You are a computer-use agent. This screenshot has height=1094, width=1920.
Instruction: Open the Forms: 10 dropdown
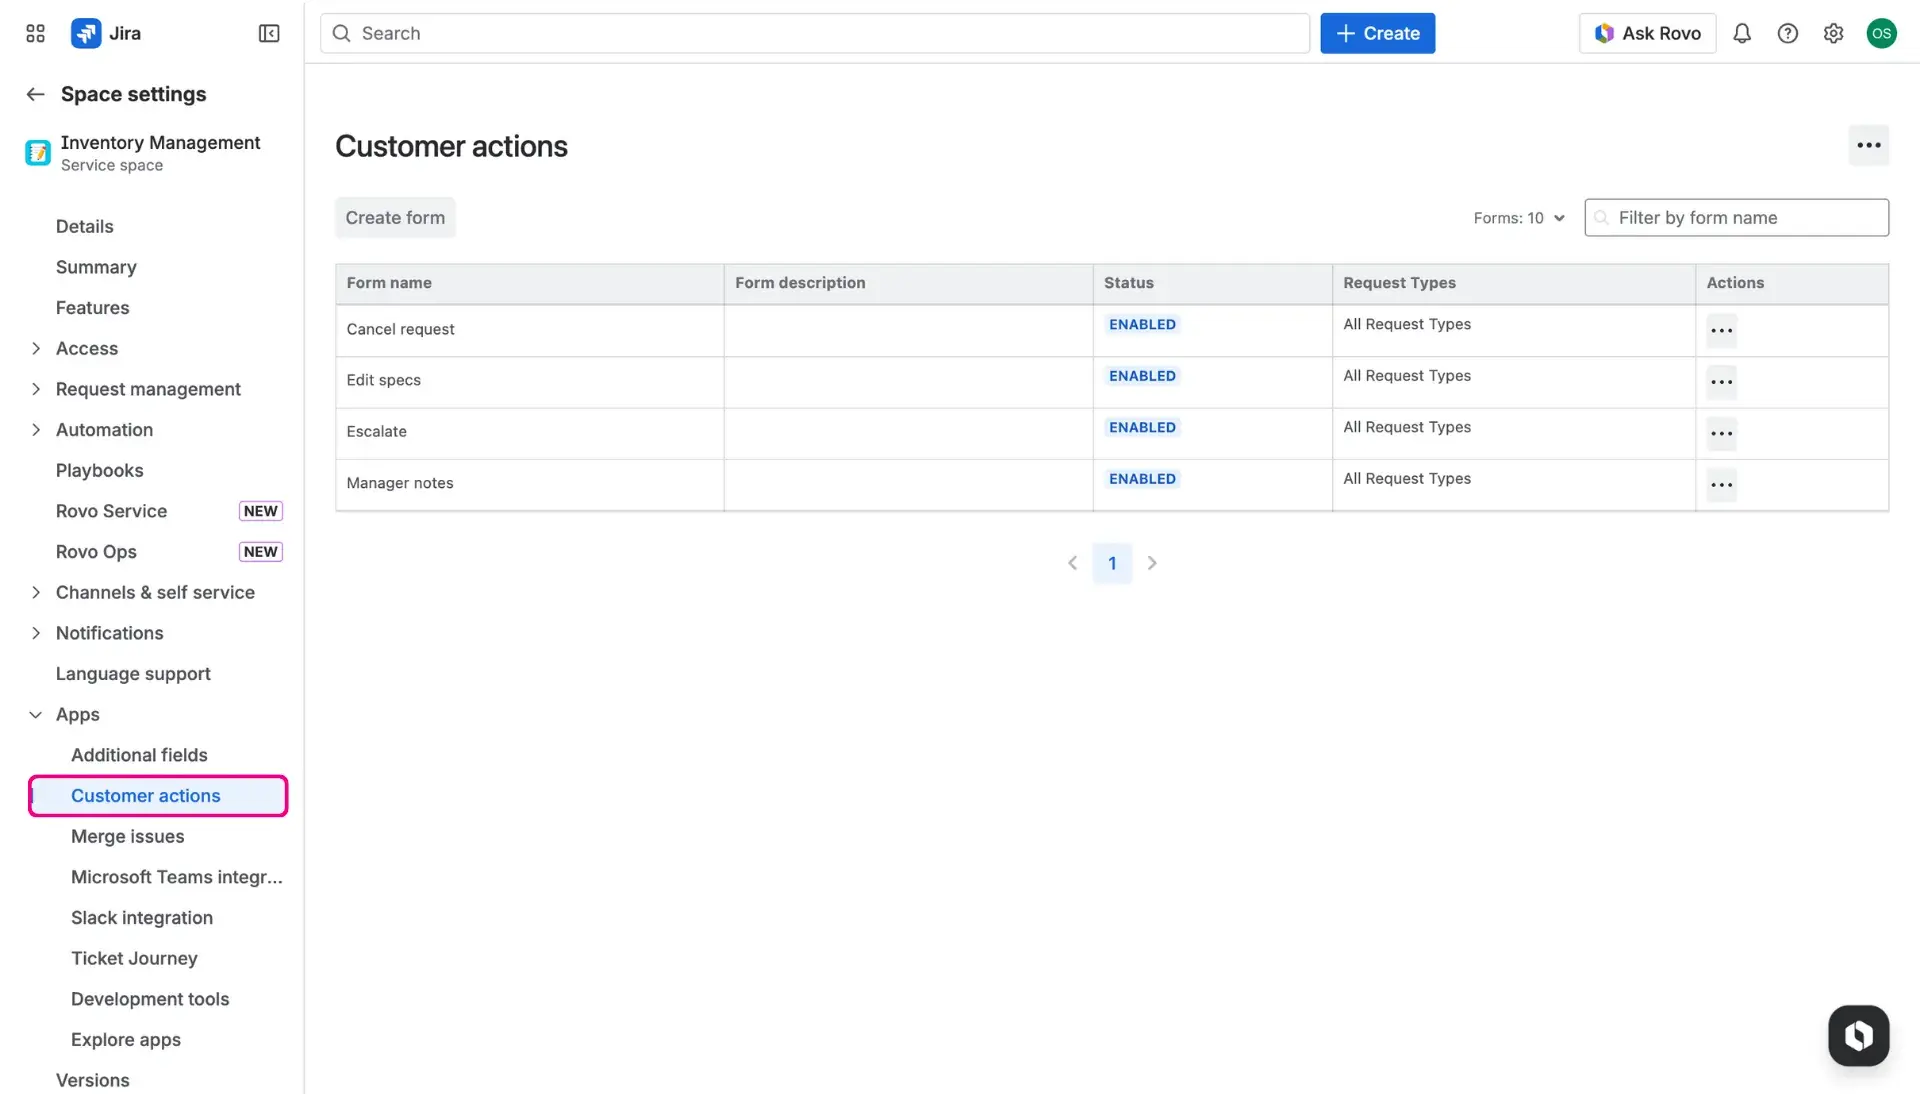pos(1517,217)
